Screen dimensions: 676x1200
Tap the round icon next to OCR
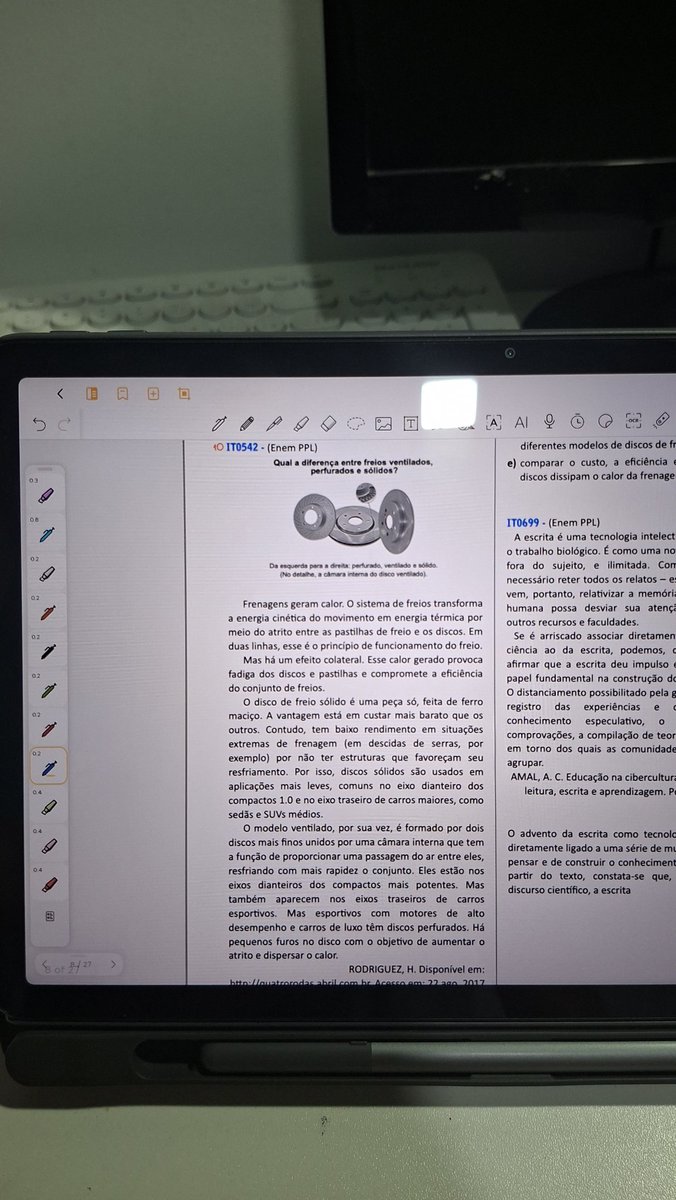point(605,421)
